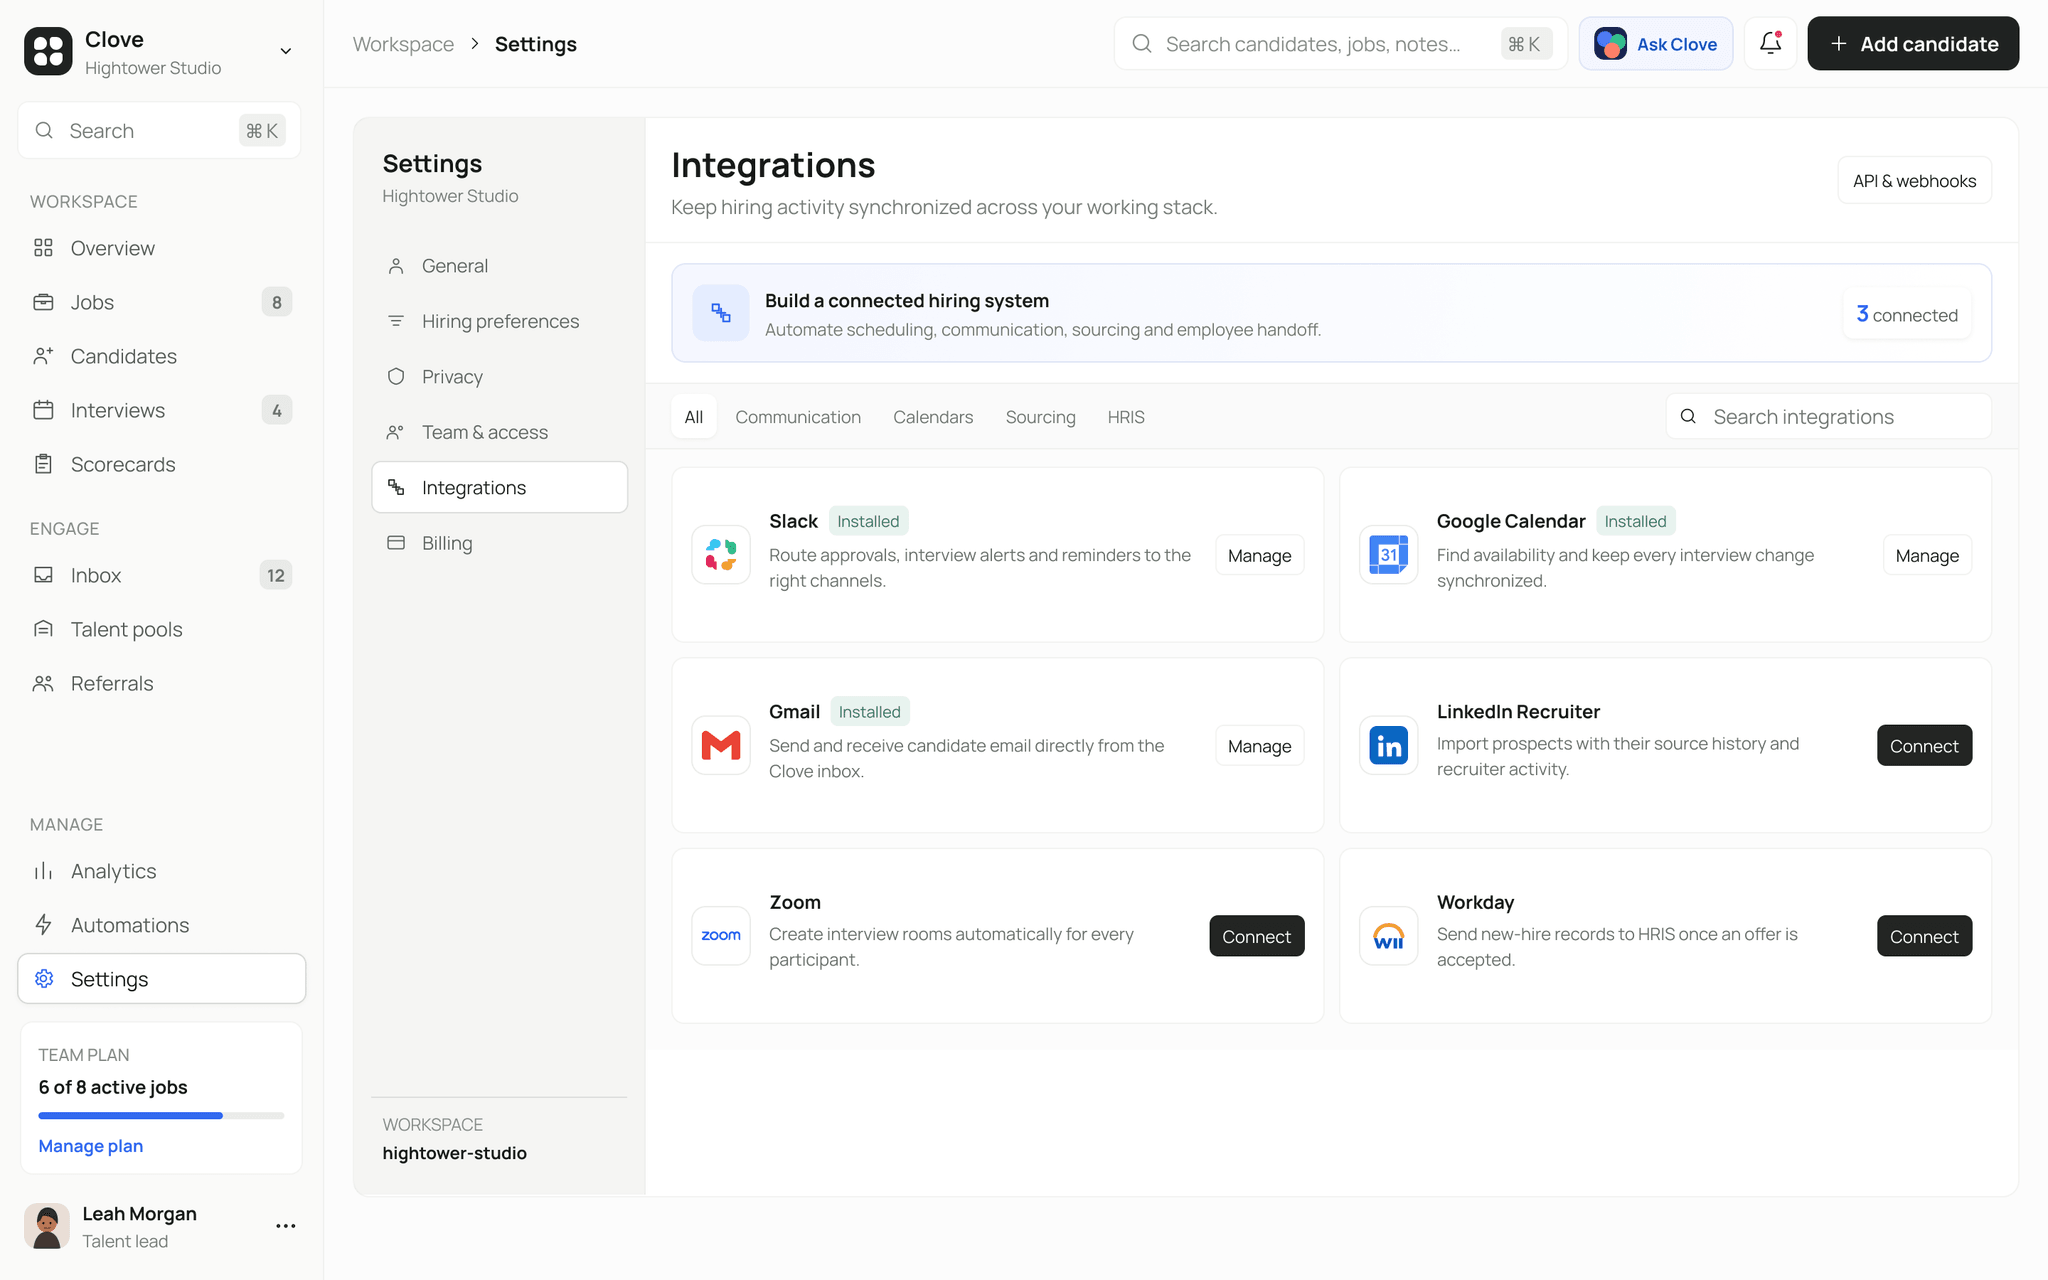The width and height of the screenshot is (2048, 1280).
Task: Click the Slack logo icon
Action: [x=721, y=555]
